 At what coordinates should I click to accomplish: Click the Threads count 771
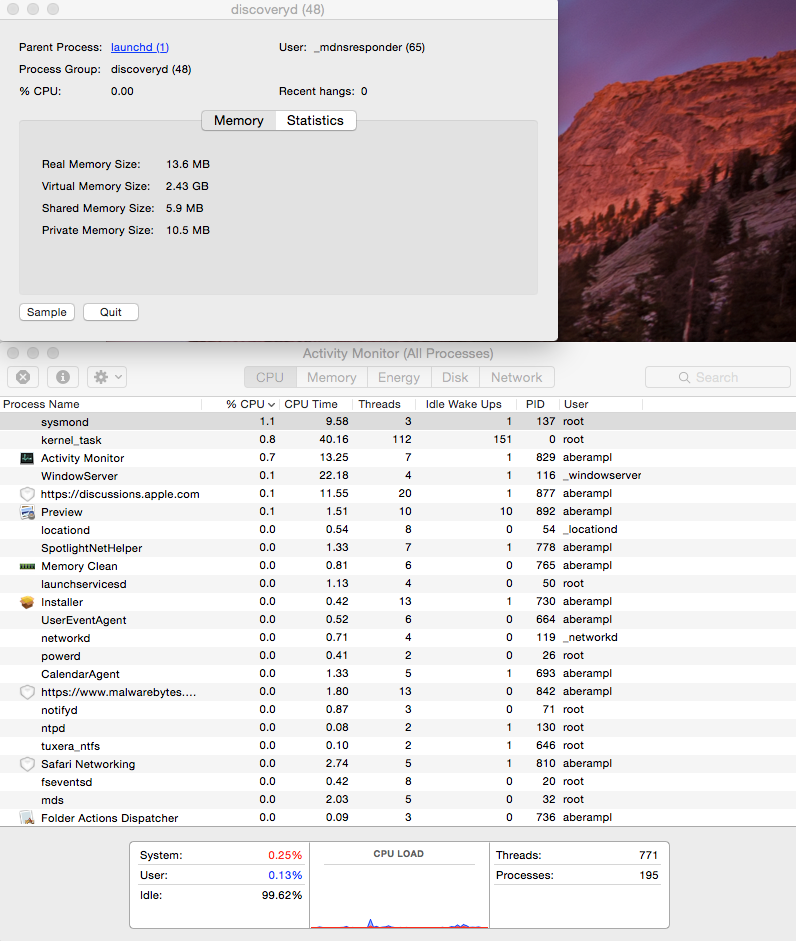click(648, 855)
